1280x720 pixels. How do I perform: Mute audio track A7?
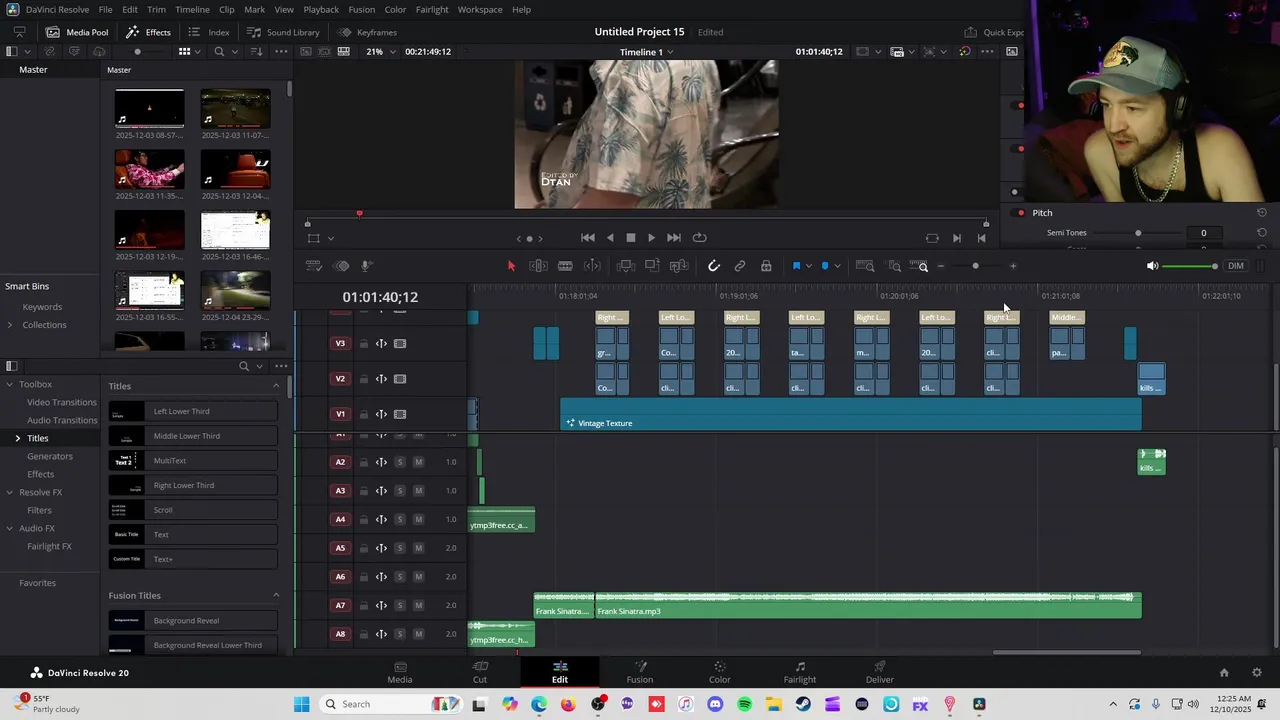click(418, 605)
